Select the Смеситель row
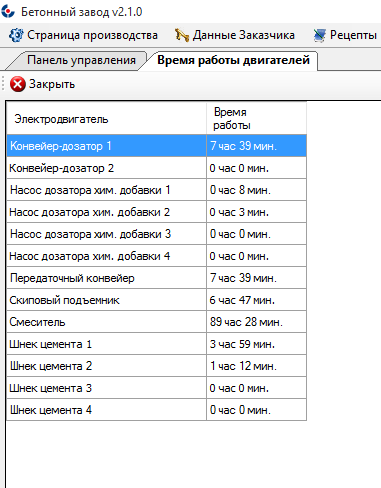Viewport: 381px width, 488px height. click(156, 322)
